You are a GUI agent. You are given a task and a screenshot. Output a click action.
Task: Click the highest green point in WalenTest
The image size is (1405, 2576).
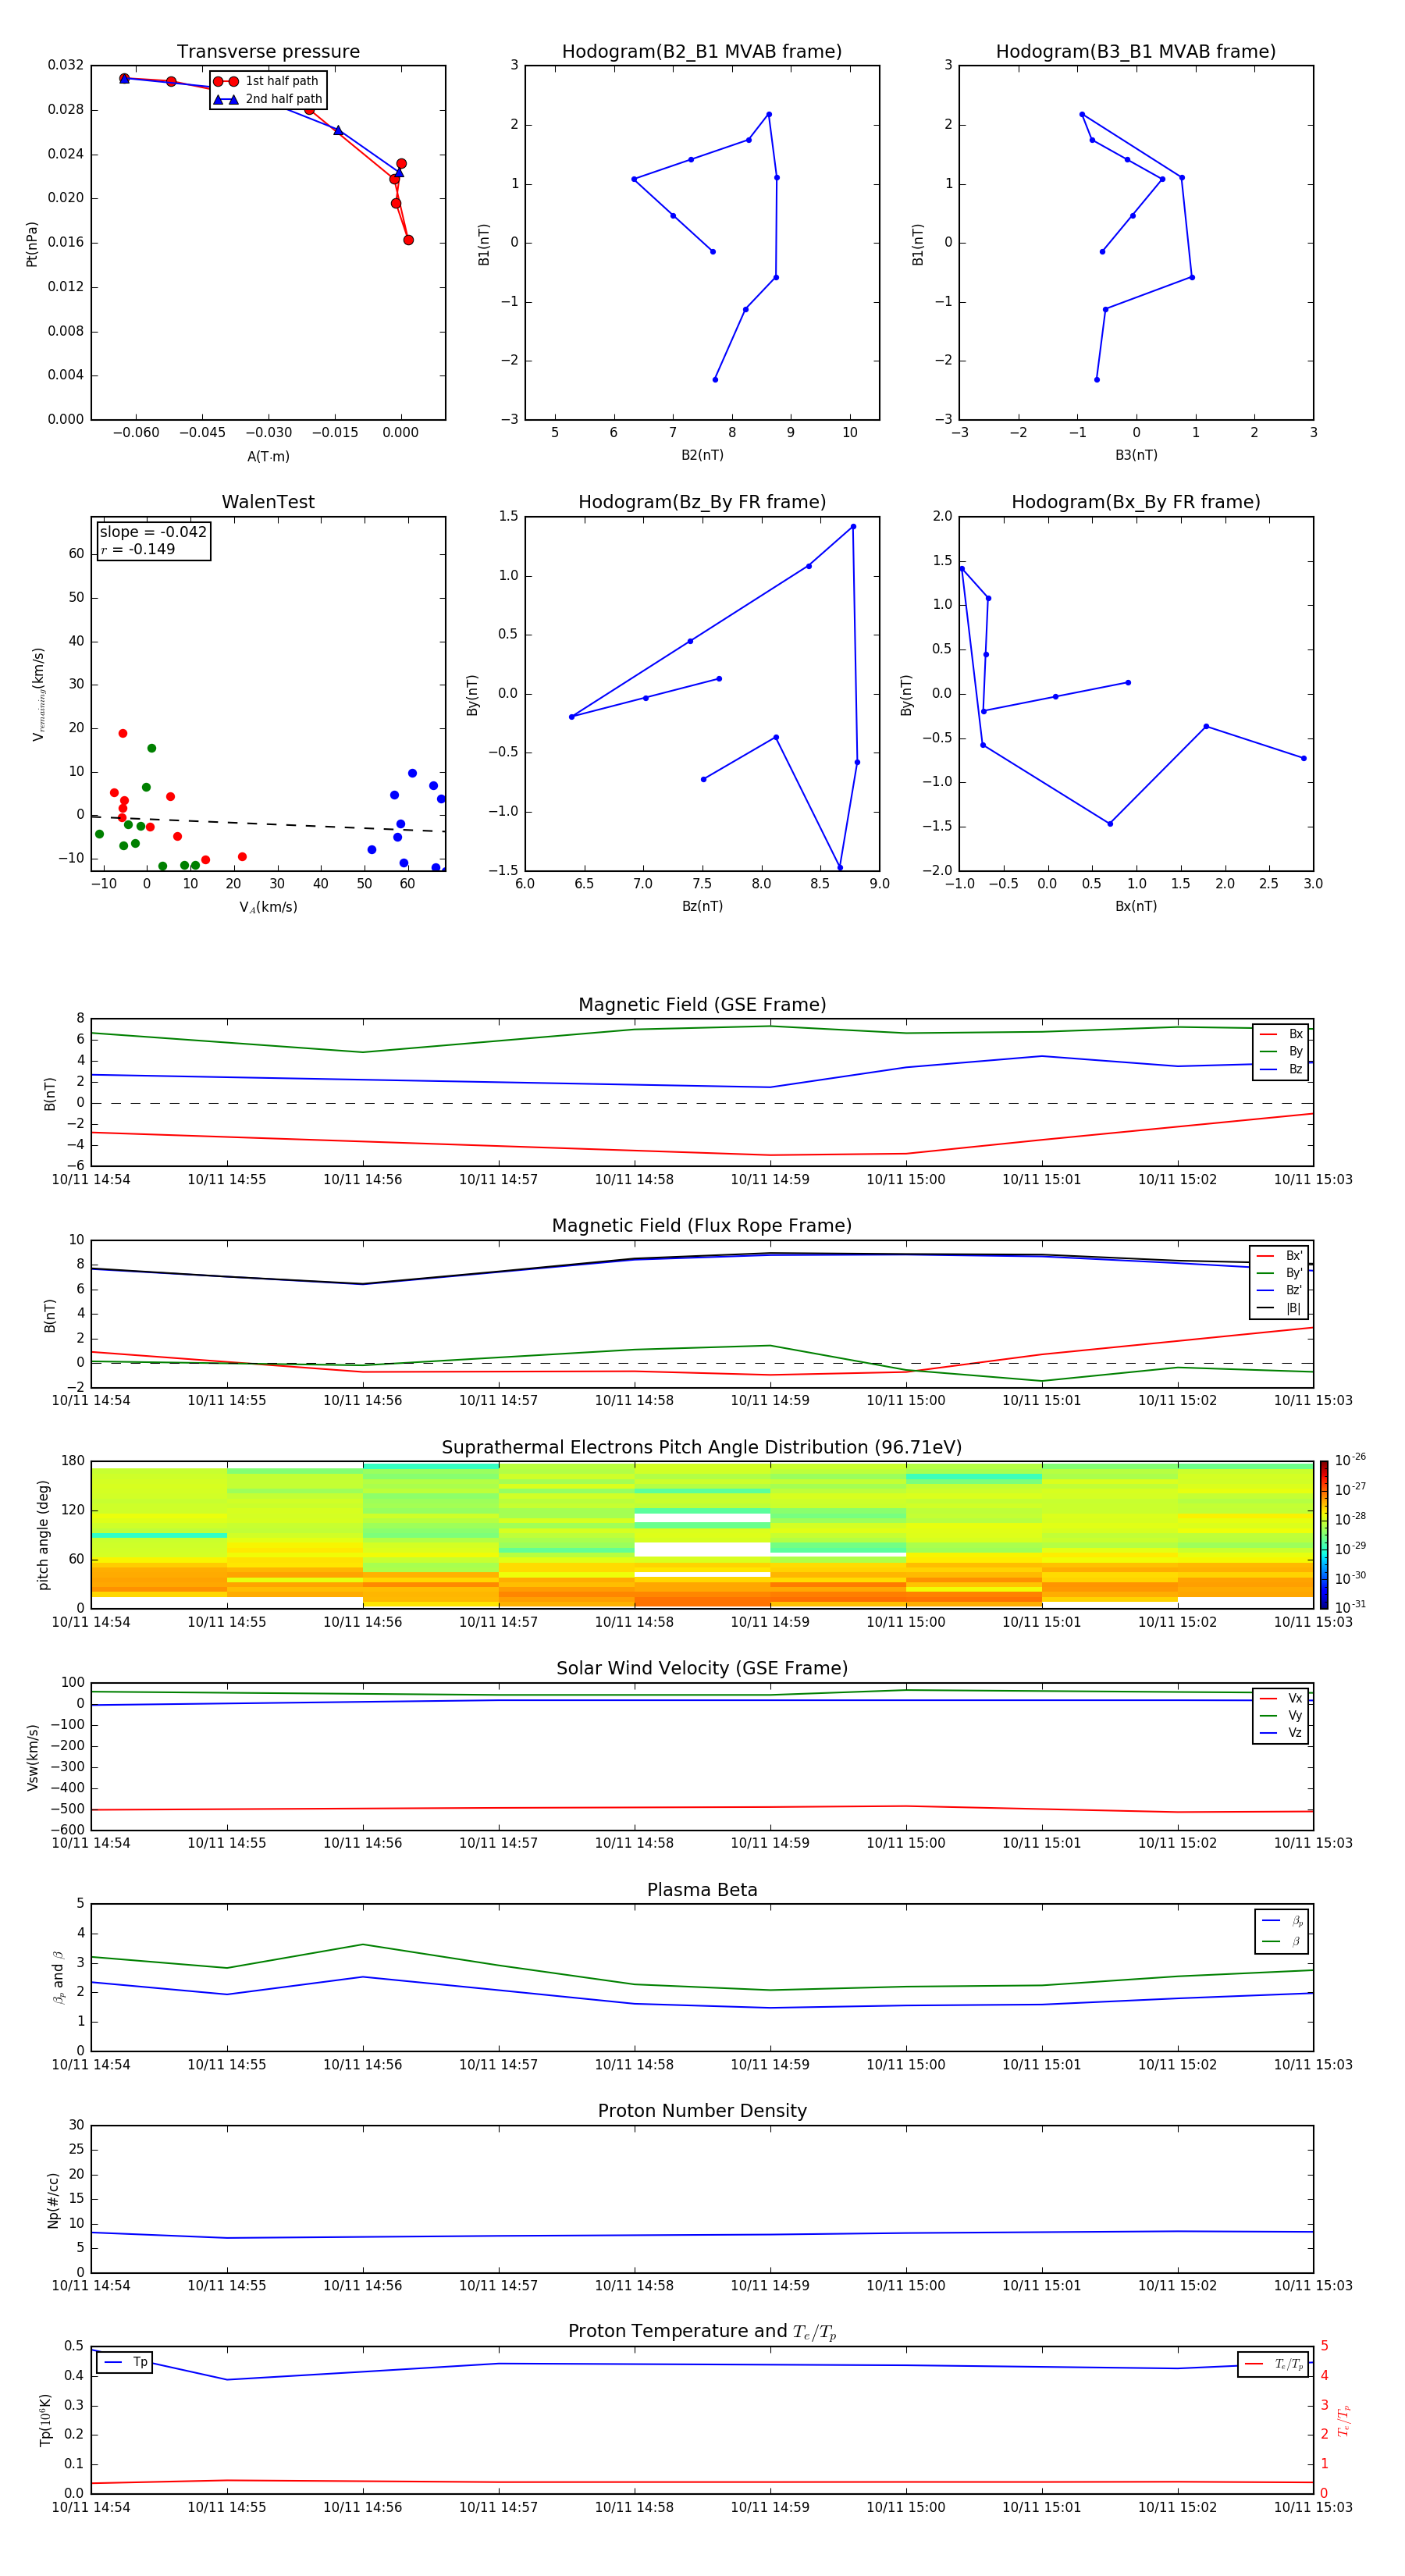click(151, 748)
